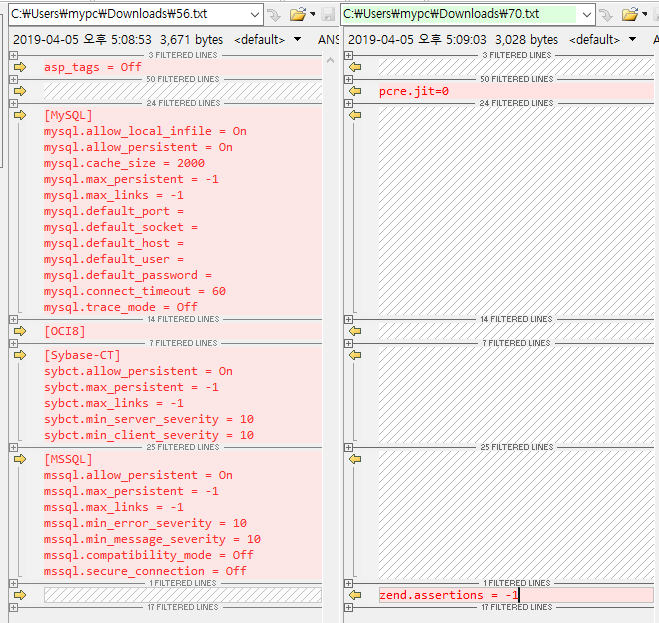Viewport: 659px width, 623px height.
Task: Copy [MSSQL] section to right using arrow
Action: (20, 459)
